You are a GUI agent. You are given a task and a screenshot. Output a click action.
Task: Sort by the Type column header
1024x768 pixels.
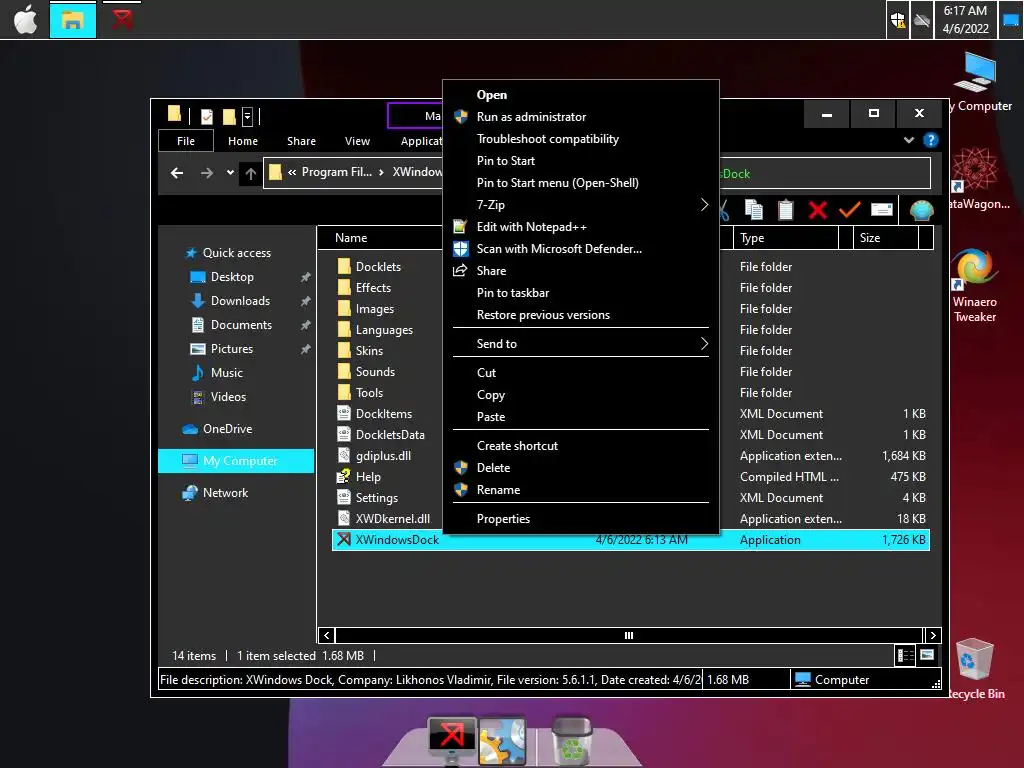coord(786,238)
